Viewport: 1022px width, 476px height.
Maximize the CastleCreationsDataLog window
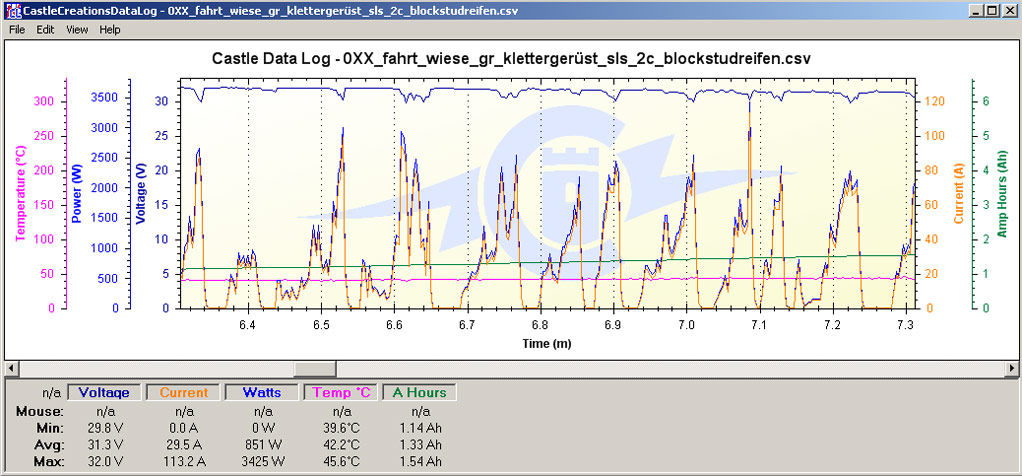(x=991, y=10)
